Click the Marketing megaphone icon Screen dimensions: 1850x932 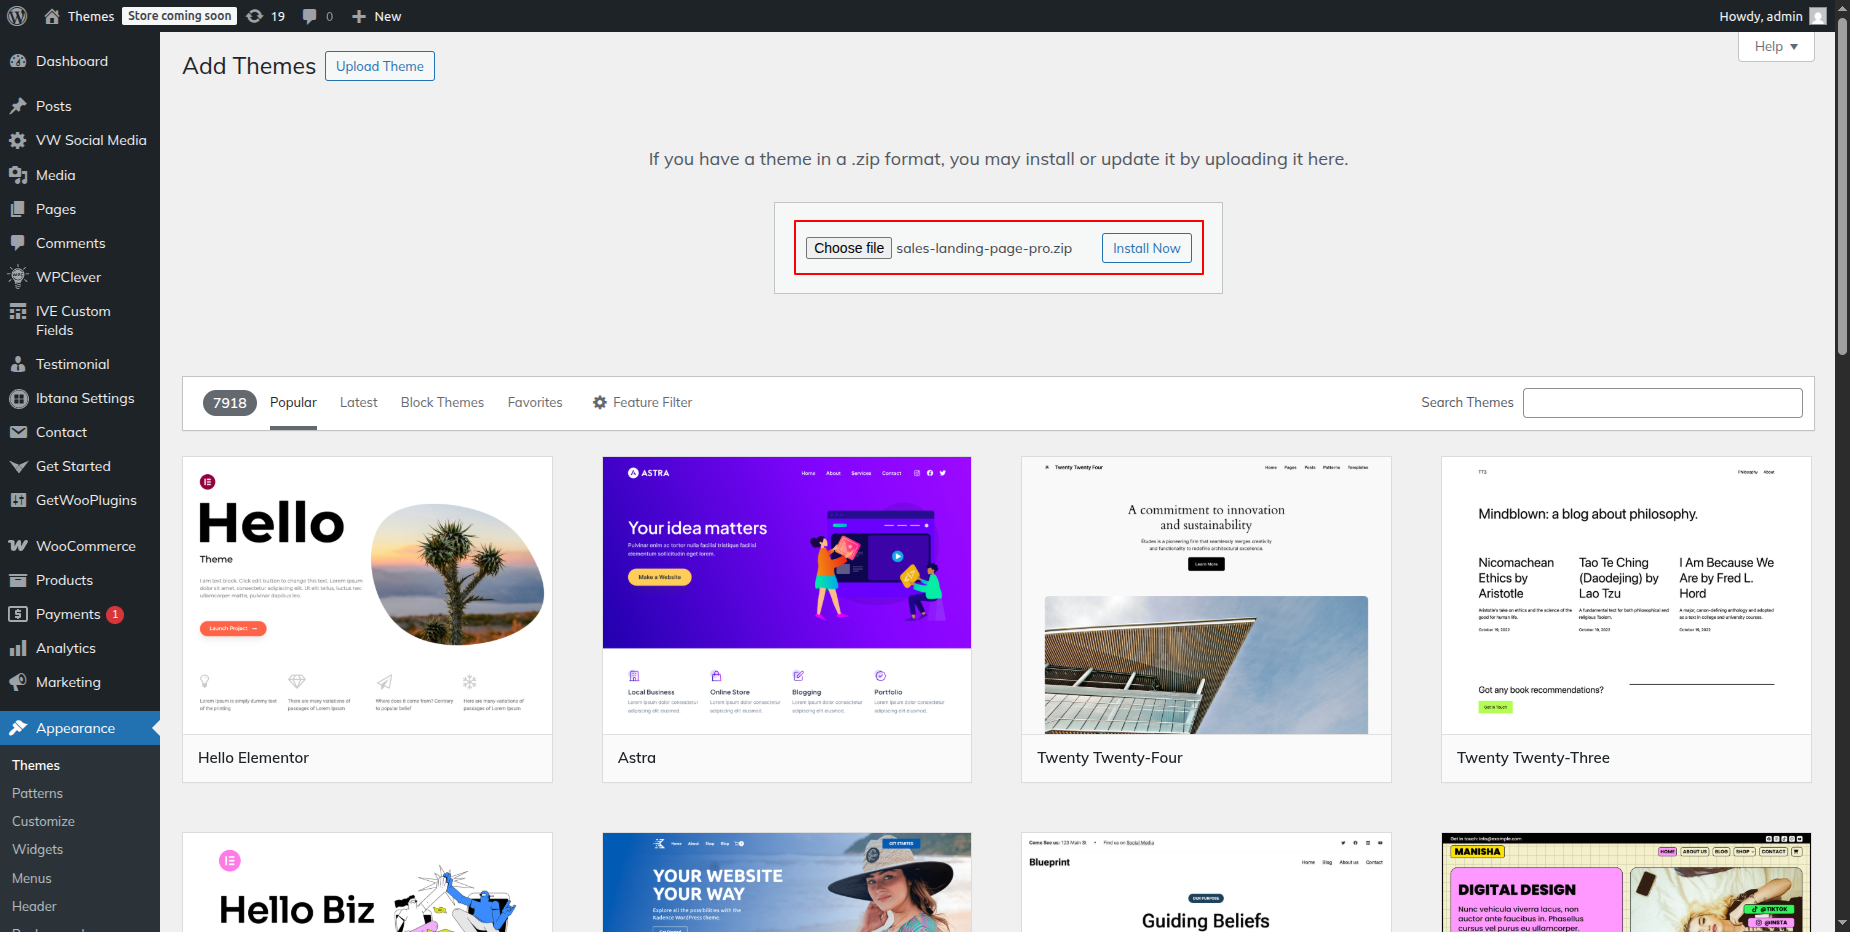click(x=18, y=682)
